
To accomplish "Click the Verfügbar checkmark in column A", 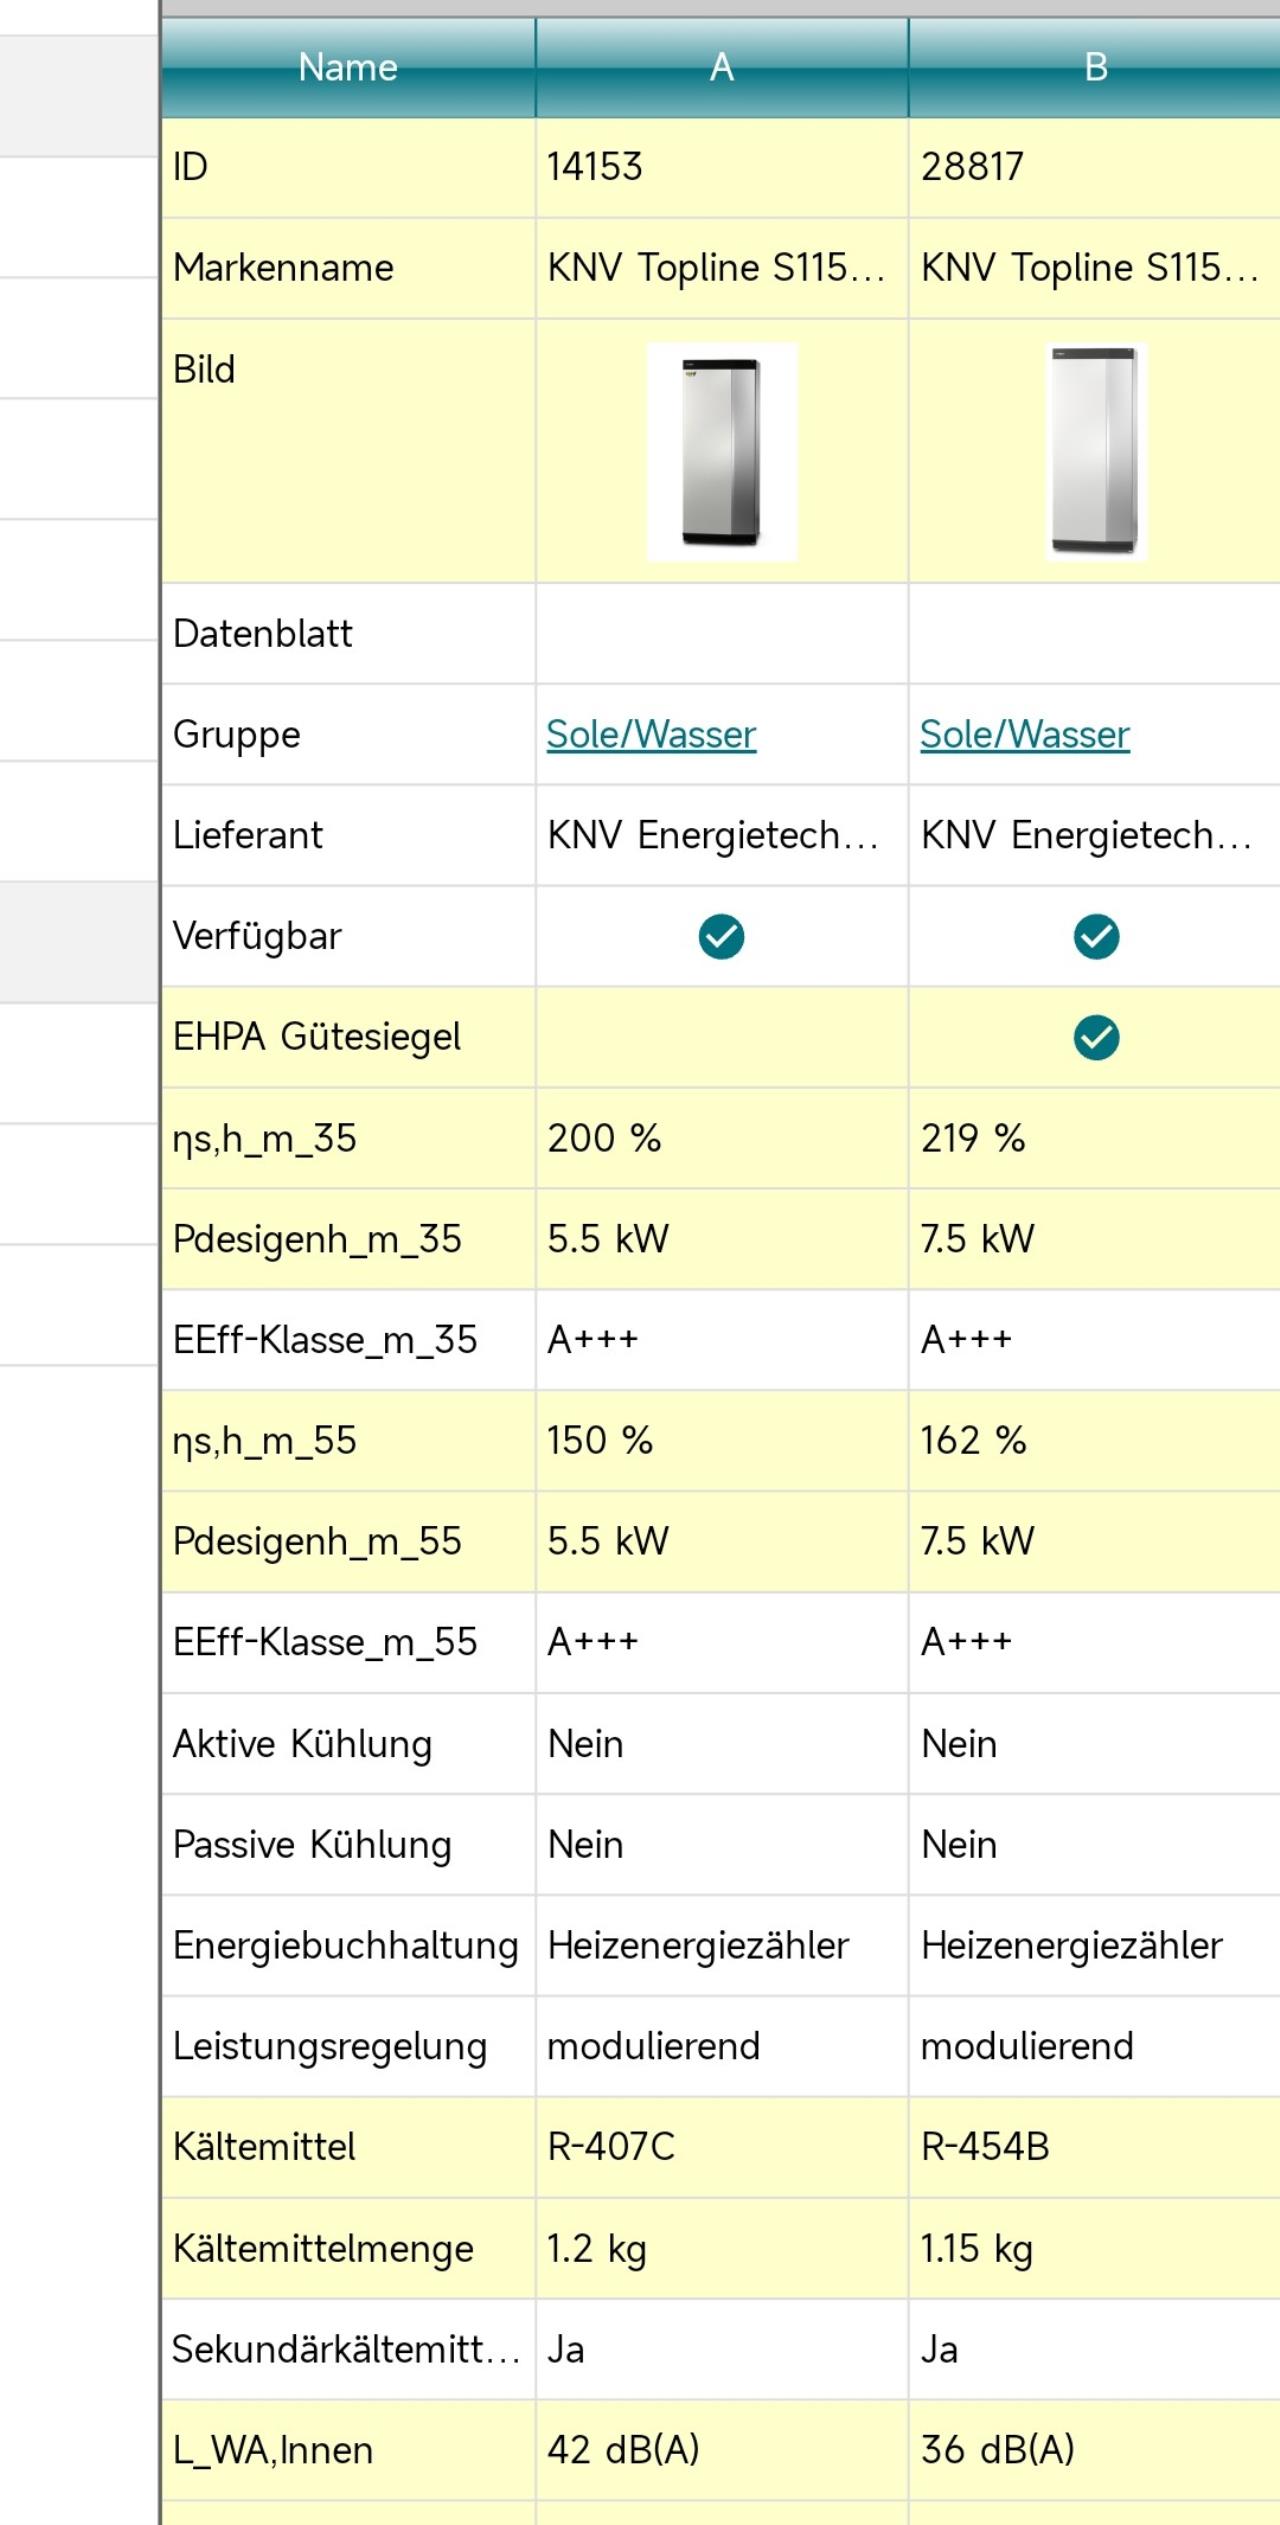I will tap(721, 936).
